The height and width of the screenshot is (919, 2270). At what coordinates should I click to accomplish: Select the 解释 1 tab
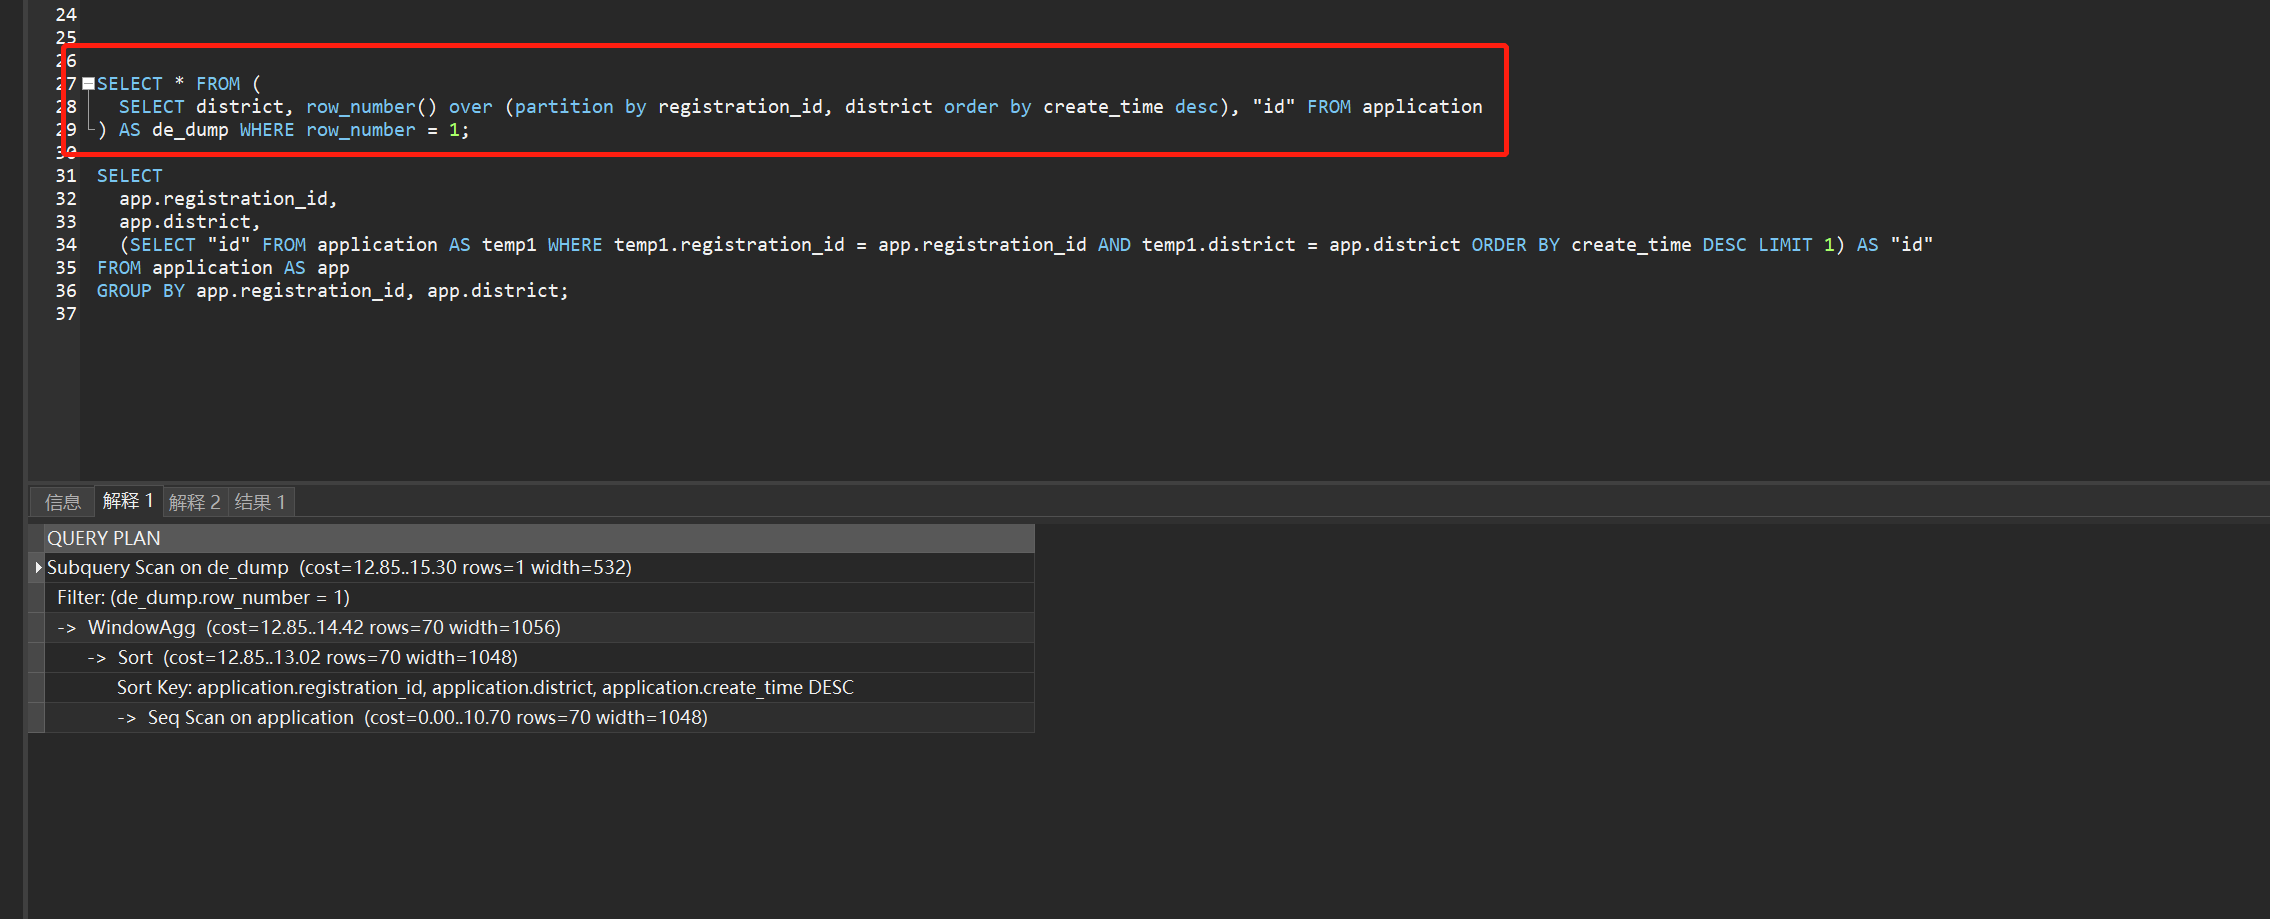(x=128, y=501)
